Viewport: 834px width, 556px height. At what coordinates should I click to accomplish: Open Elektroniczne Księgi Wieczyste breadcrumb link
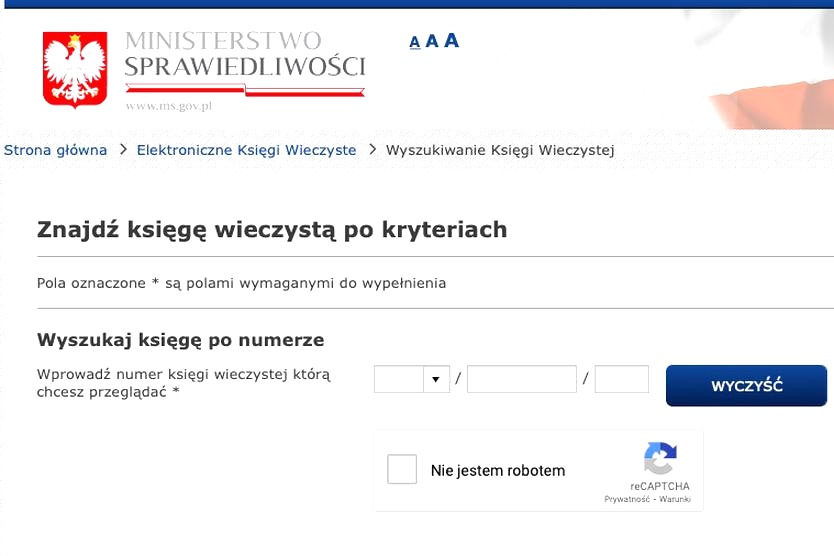point(246,150)
